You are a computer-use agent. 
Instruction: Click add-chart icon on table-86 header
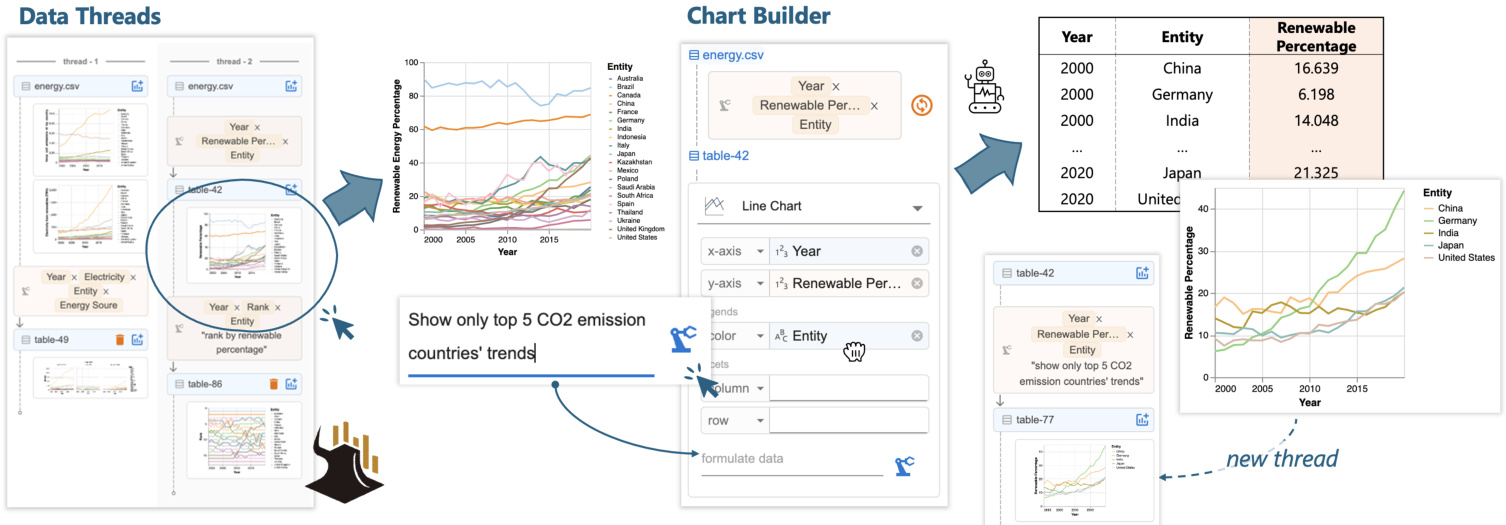(291, 383)
